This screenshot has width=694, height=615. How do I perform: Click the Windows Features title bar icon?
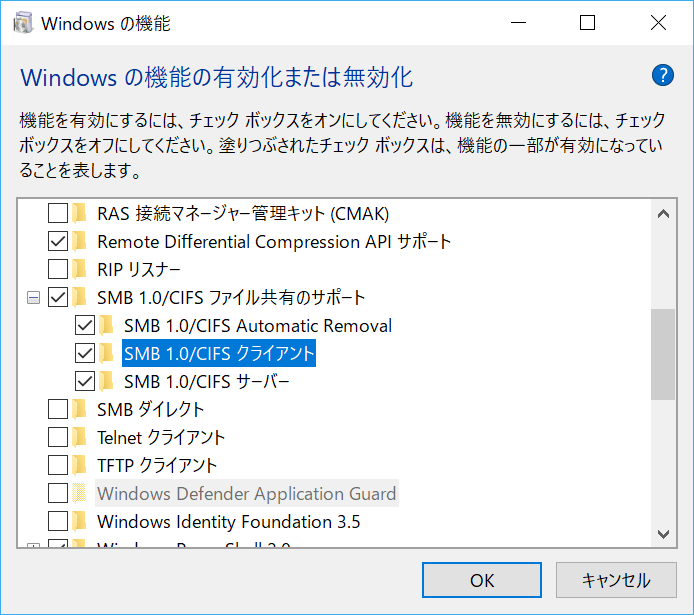(23, 23)
